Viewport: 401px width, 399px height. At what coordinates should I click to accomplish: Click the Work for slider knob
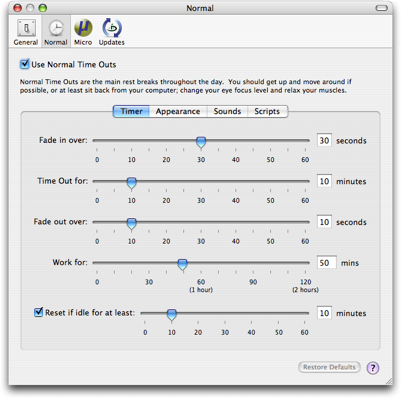[x=182, y=264]
